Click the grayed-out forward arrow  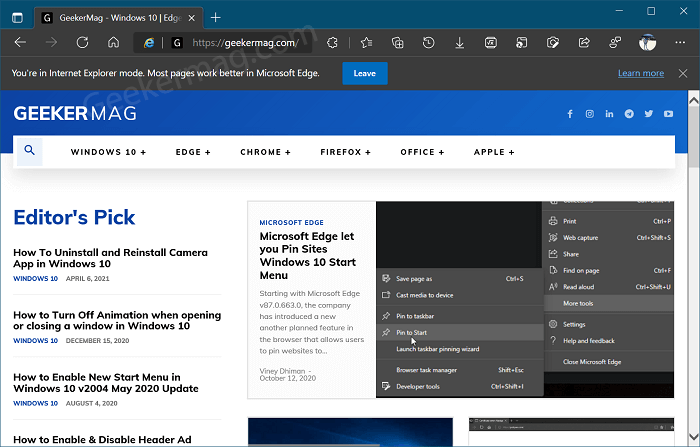tap(51, 42)
